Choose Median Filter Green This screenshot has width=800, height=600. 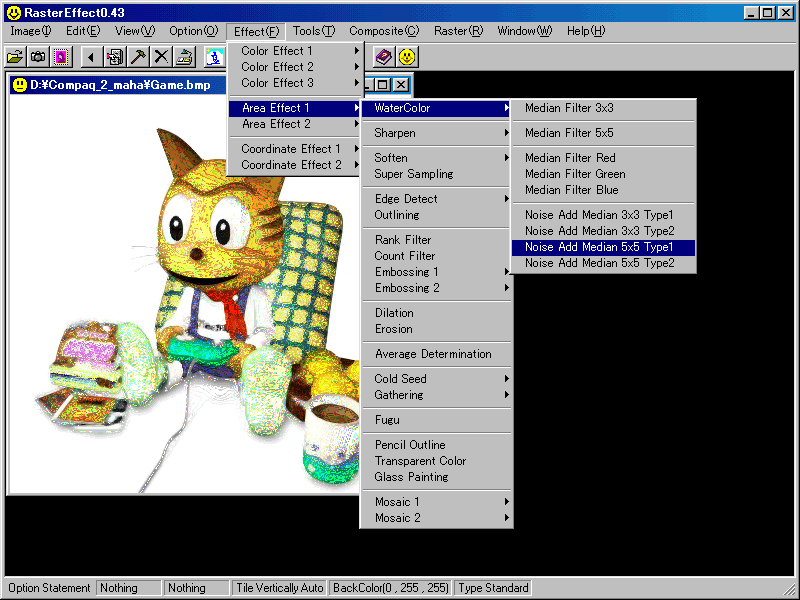point(604,174)
